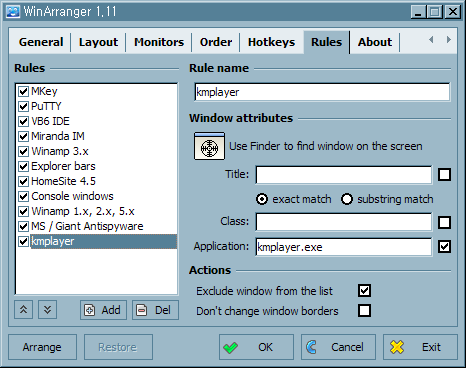
Task: Select the substring match radio button
Action: (x=347, y=199)
